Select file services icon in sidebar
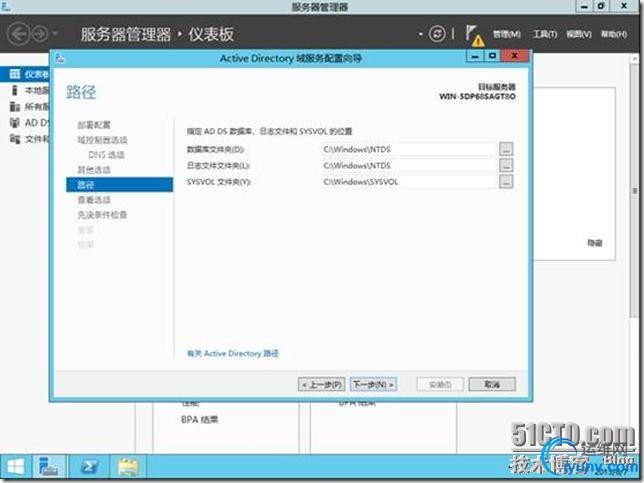This screenshot has height=483, width=644. pos(15,139)
